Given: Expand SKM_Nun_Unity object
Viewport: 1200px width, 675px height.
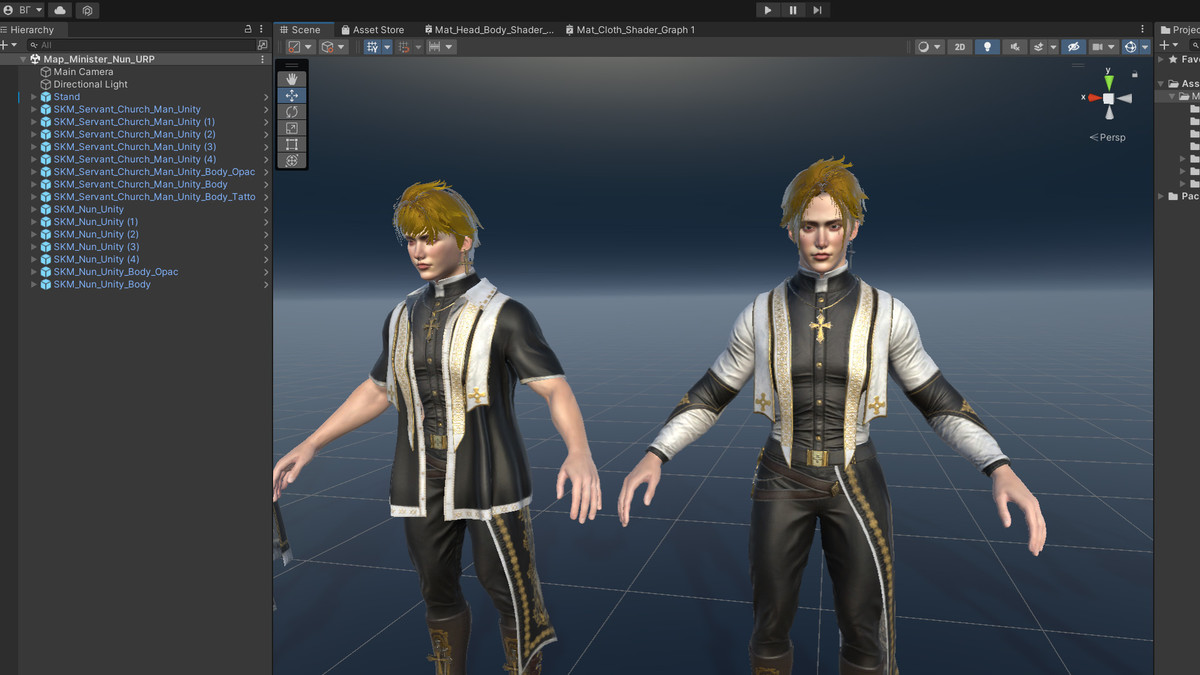Looking at the screenshot, I should click(34, 209).
